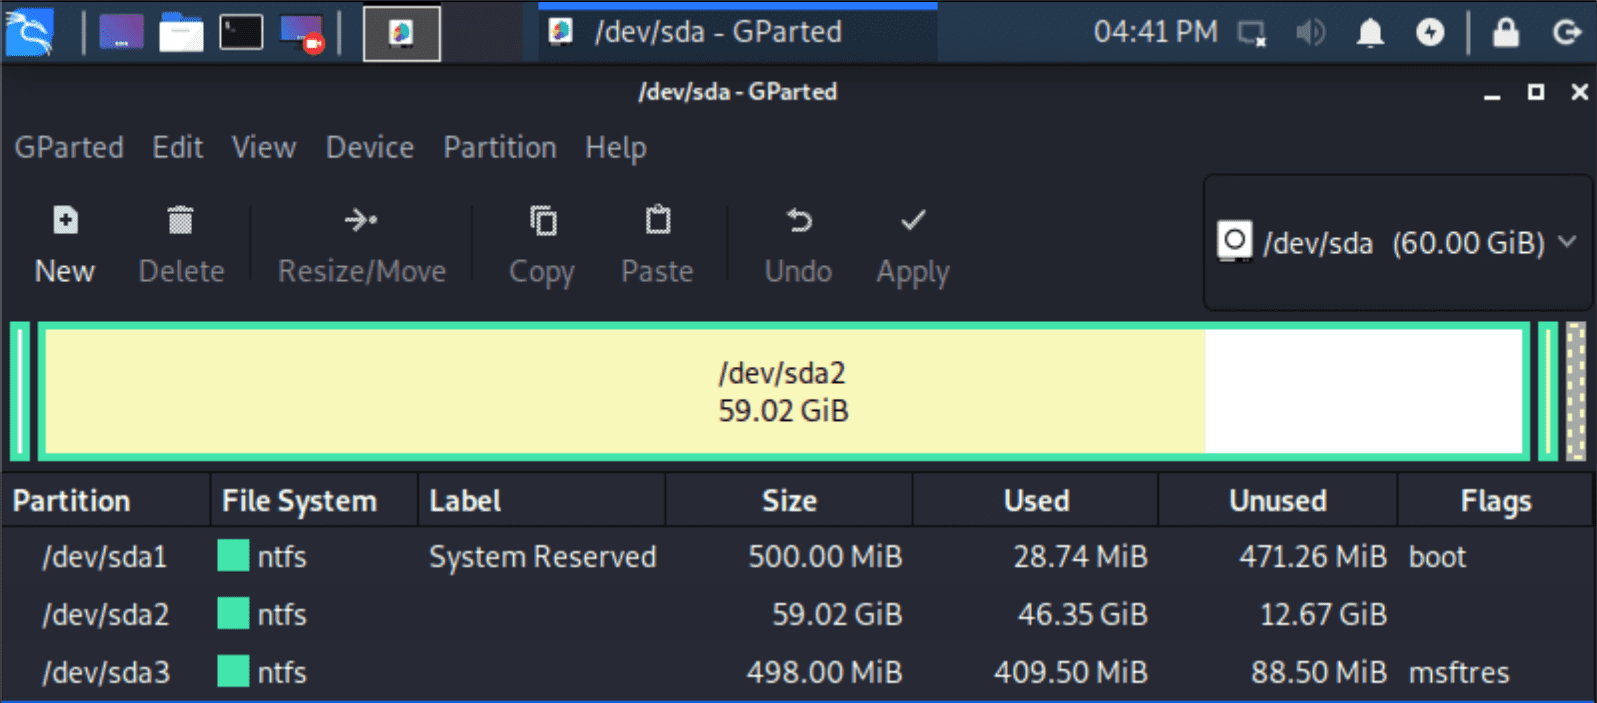Select the /dev/sda2 block in the disk map
Screen dimensions: 1597x703
coord(783,392)
